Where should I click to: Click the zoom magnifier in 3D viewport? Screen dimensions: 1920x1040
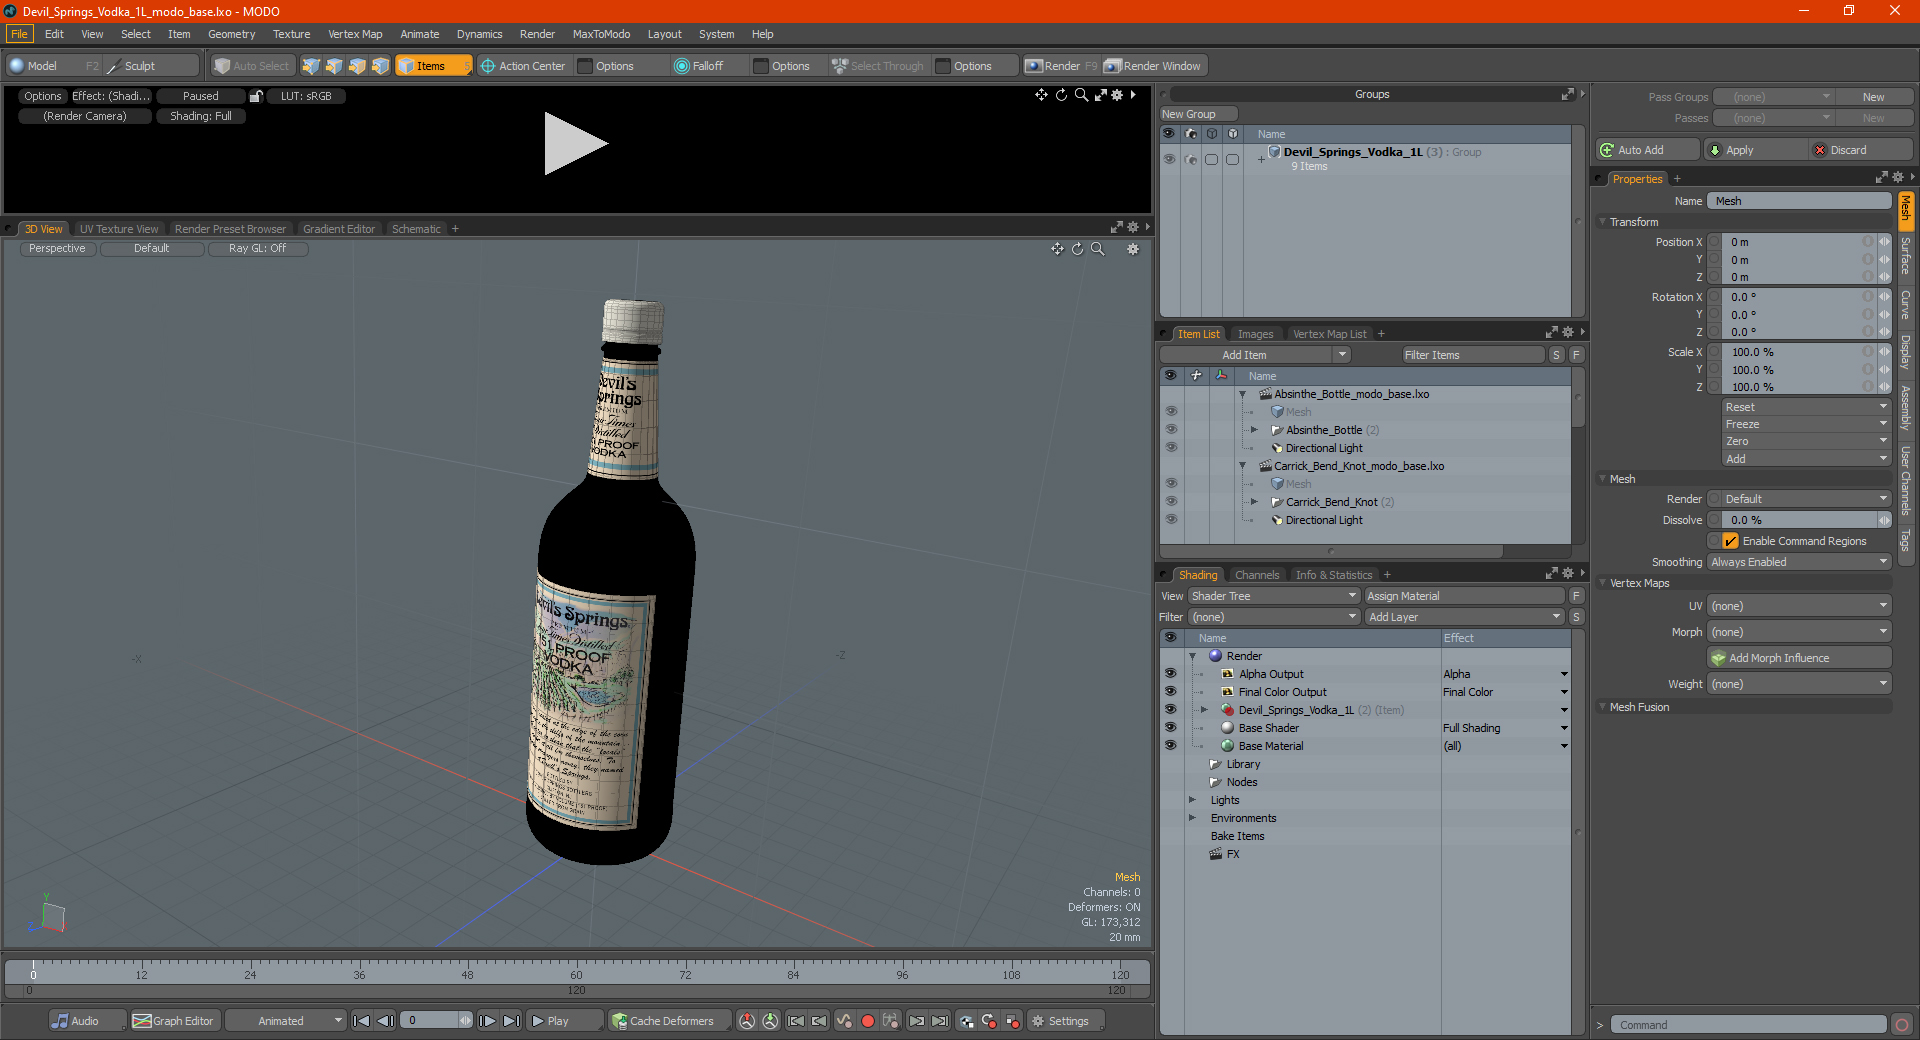click(x=1098, y=249)
